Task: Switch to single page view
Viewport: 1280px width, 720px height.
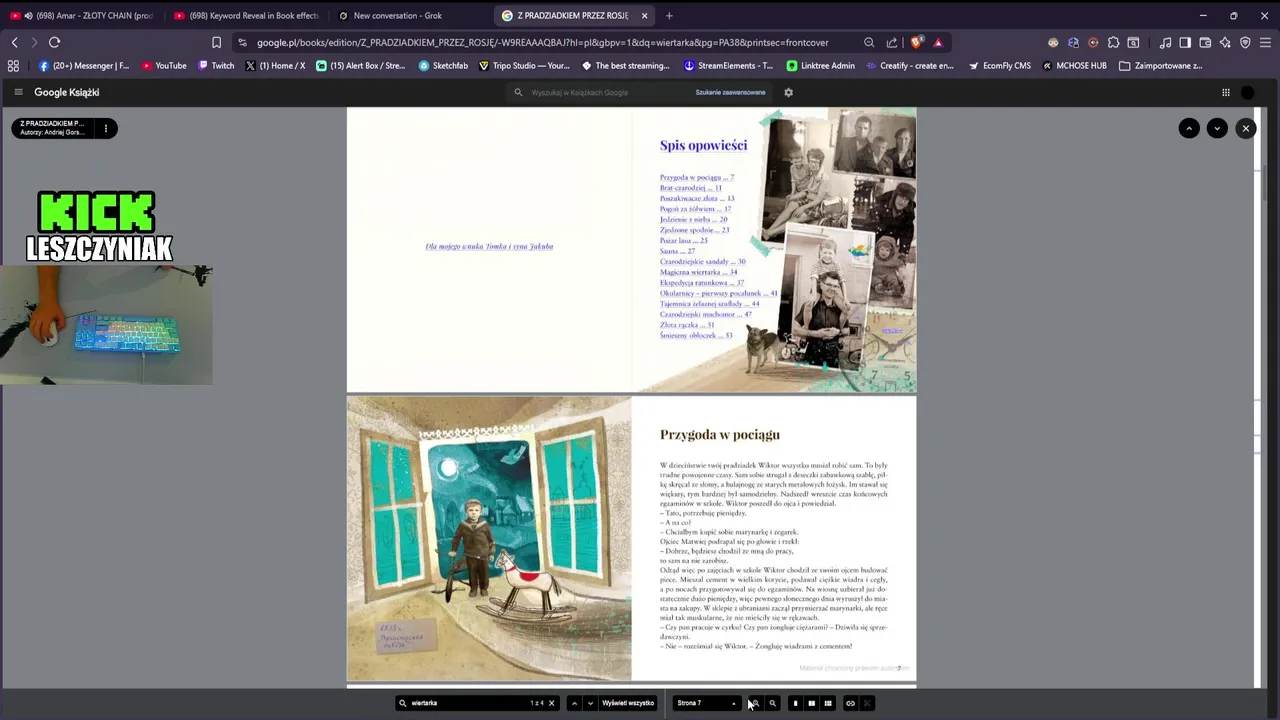Action: click(x=795, y=703)
